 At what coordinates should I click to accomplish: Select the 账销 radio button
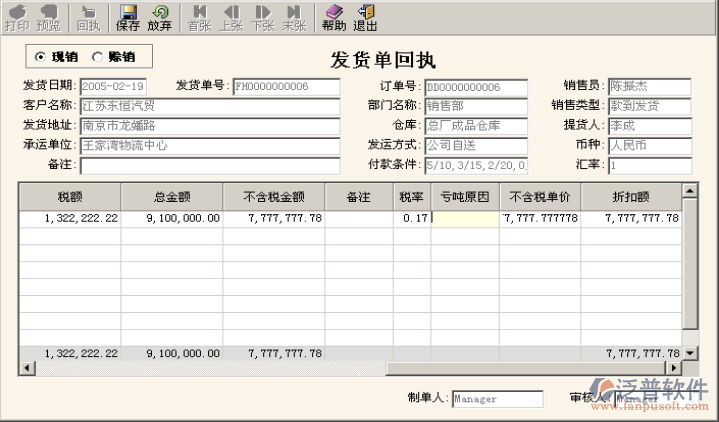click(98, 56)
